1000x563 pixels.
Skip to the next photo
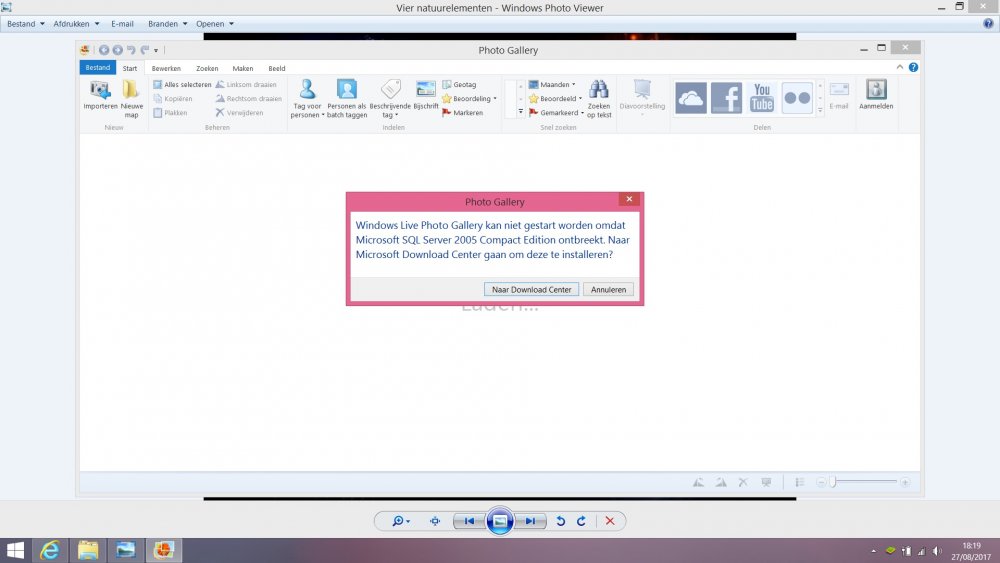pos(531,521)
